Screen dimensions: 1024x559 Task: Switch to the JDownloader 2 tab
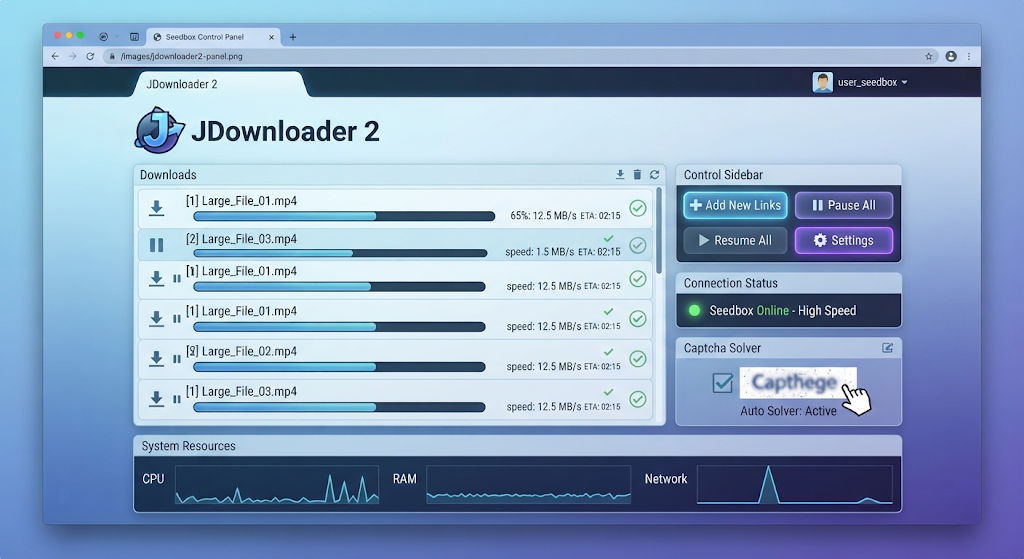pyautogui.click(x=219, y=84)
